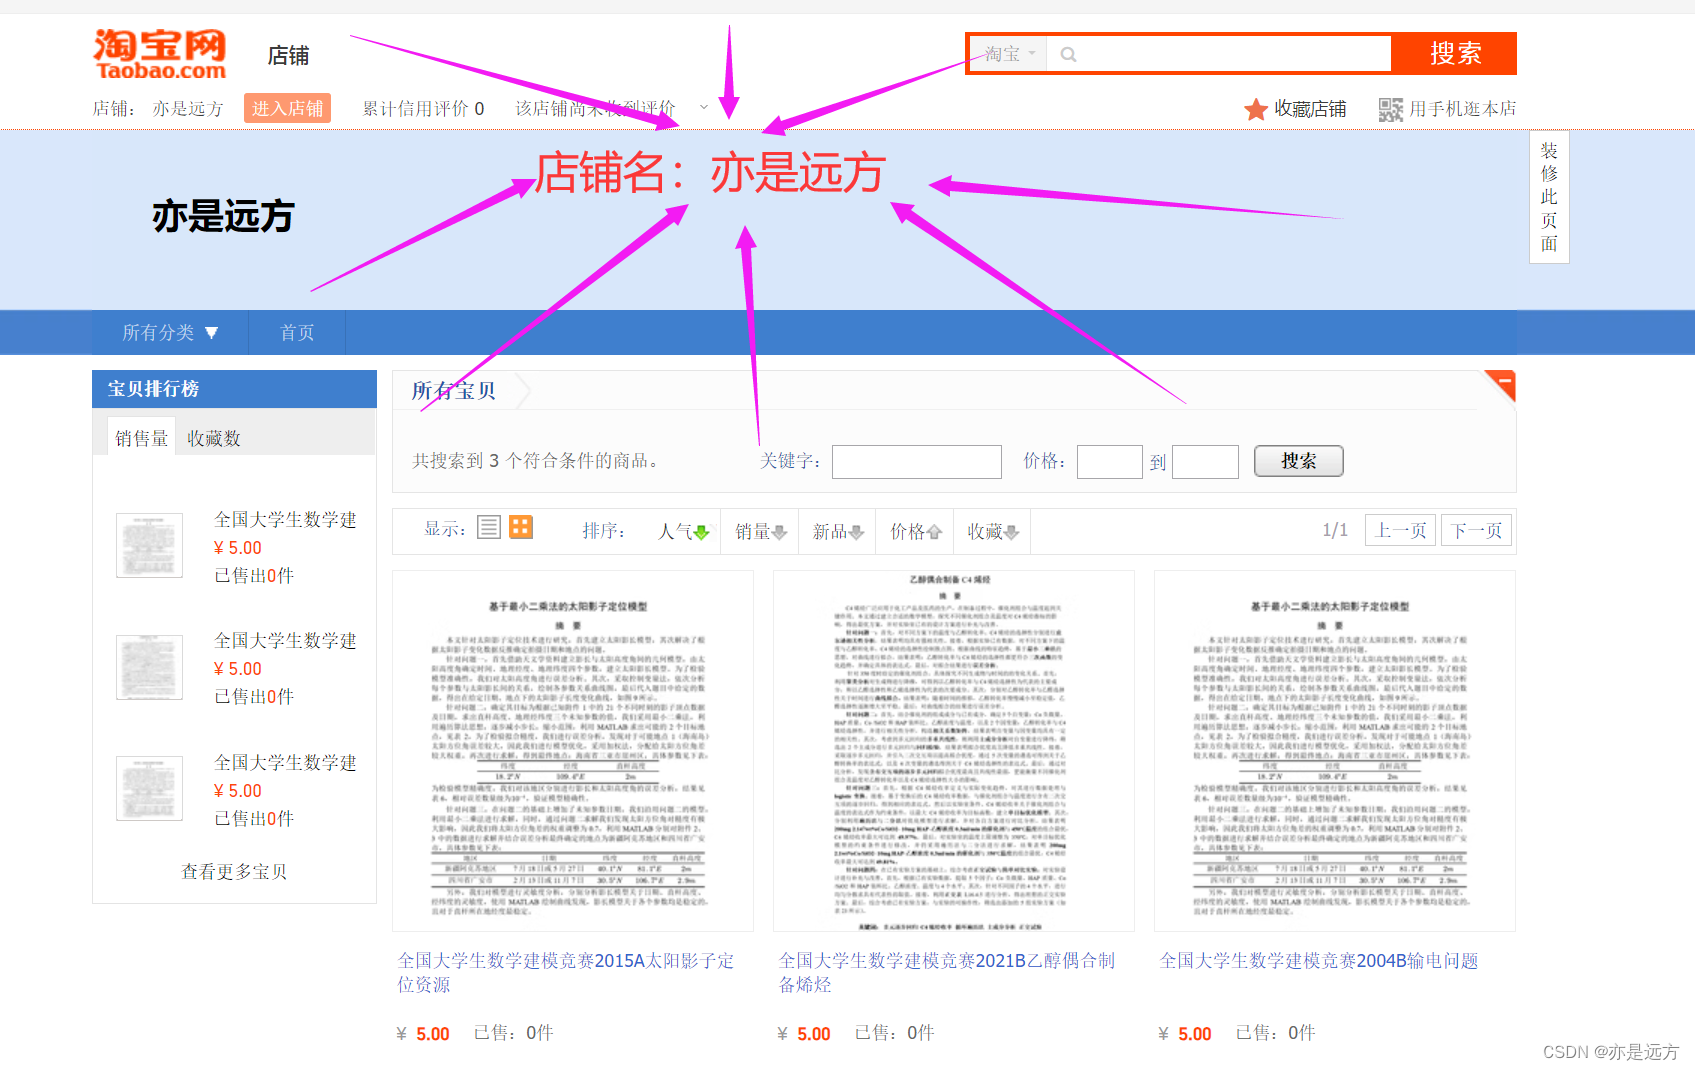Click 查看更多宝贝 link
The width and height of the screenshot is (1695, 1070).
(234, 871)
